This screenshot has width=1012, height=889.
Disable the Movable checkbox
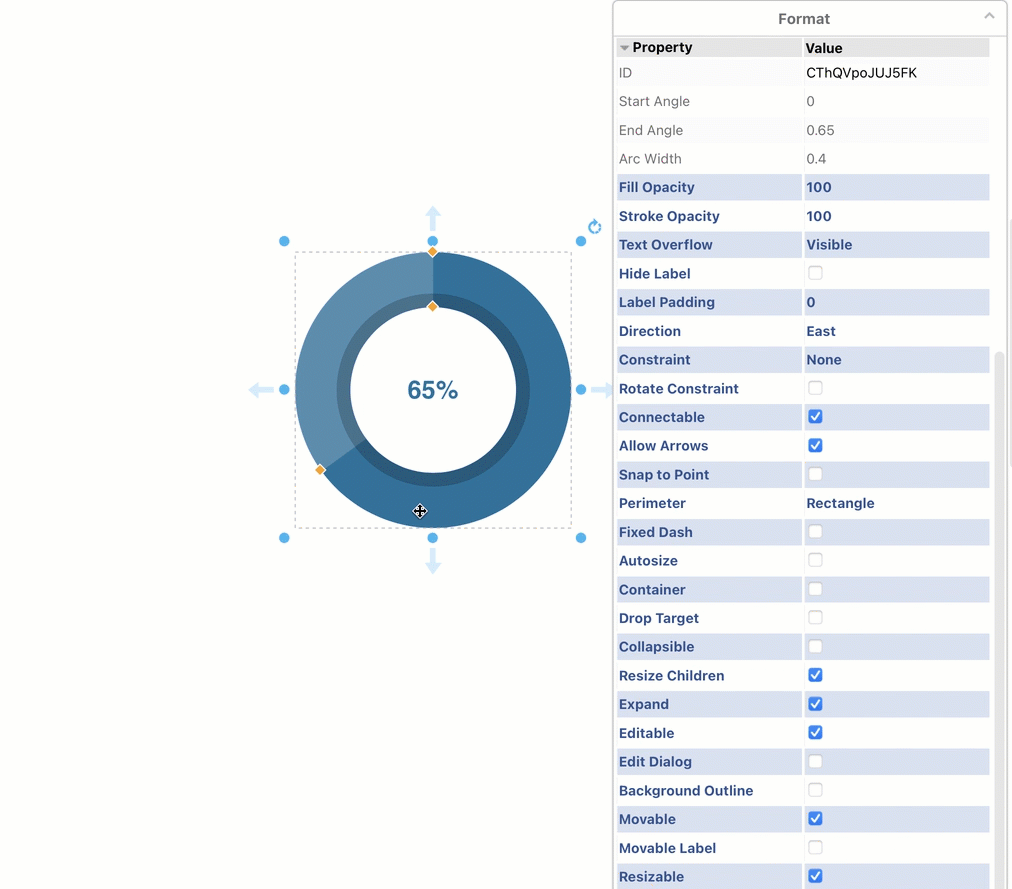click(815, 819)
